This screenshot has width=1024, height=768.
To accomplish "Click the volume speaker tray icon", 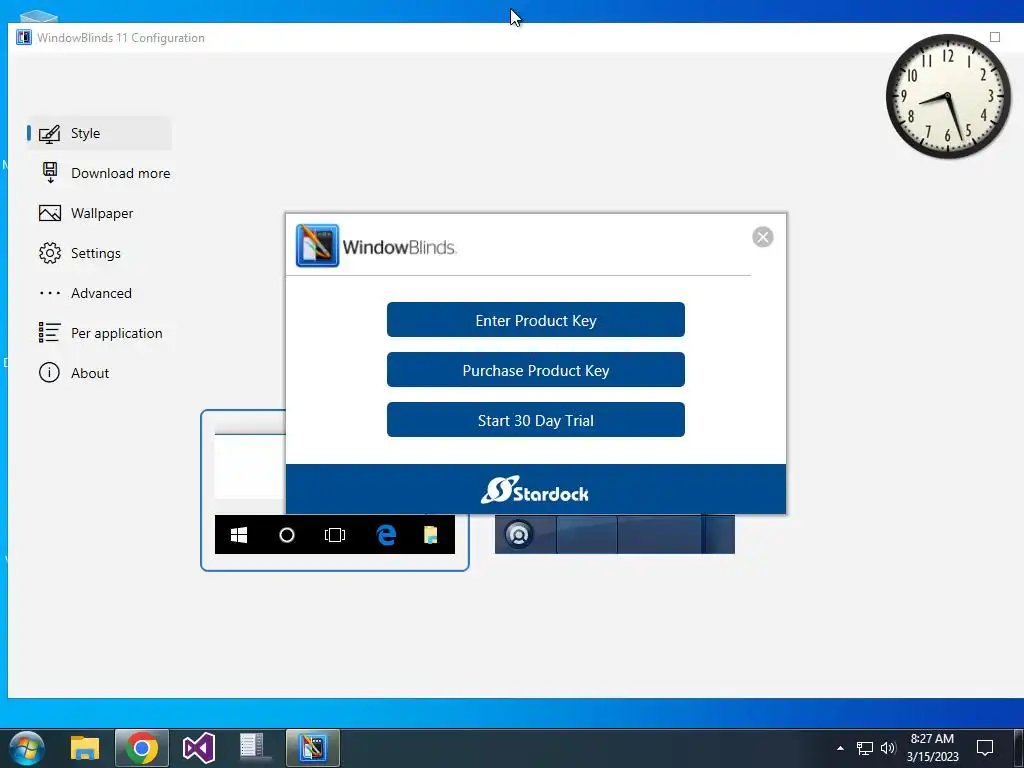I will pos(888,748).
